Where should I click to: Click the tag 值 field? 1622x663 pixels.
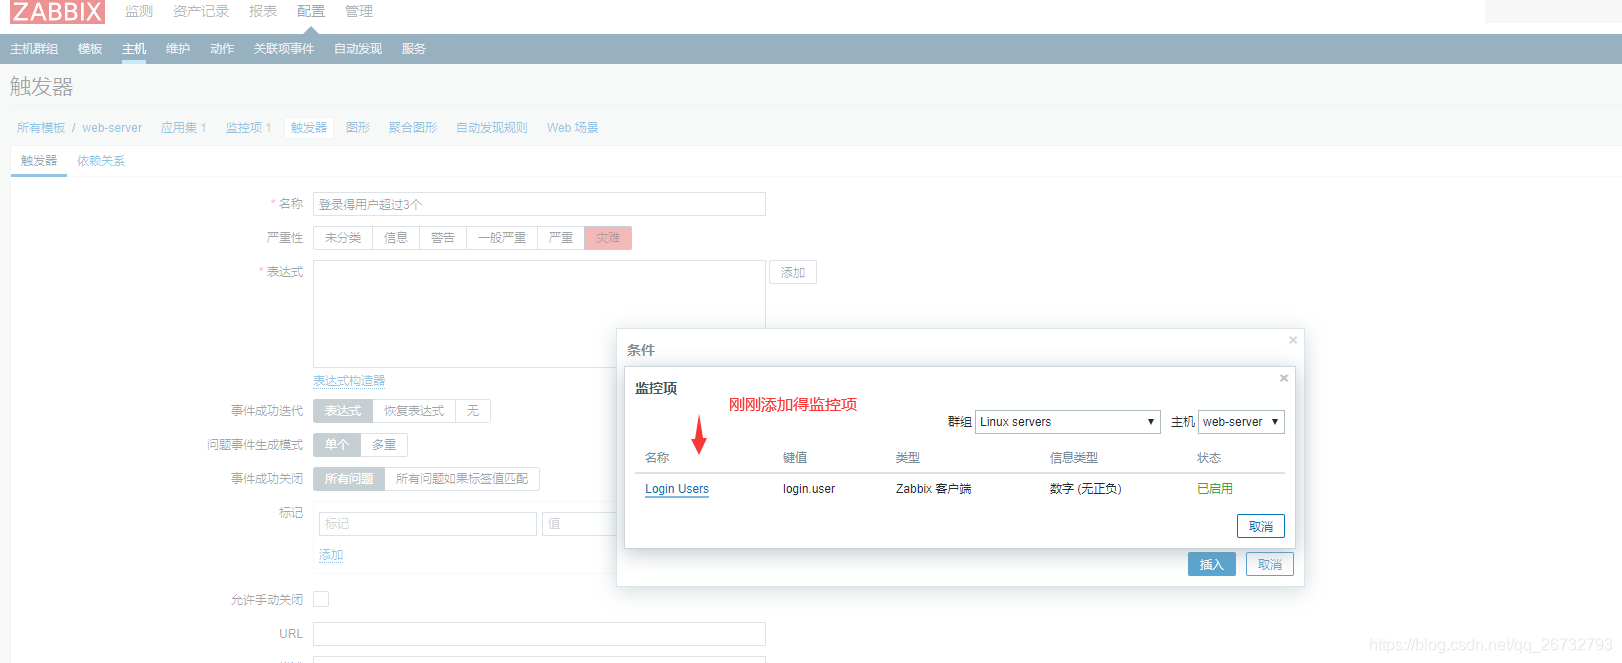(x=580, y=524)
